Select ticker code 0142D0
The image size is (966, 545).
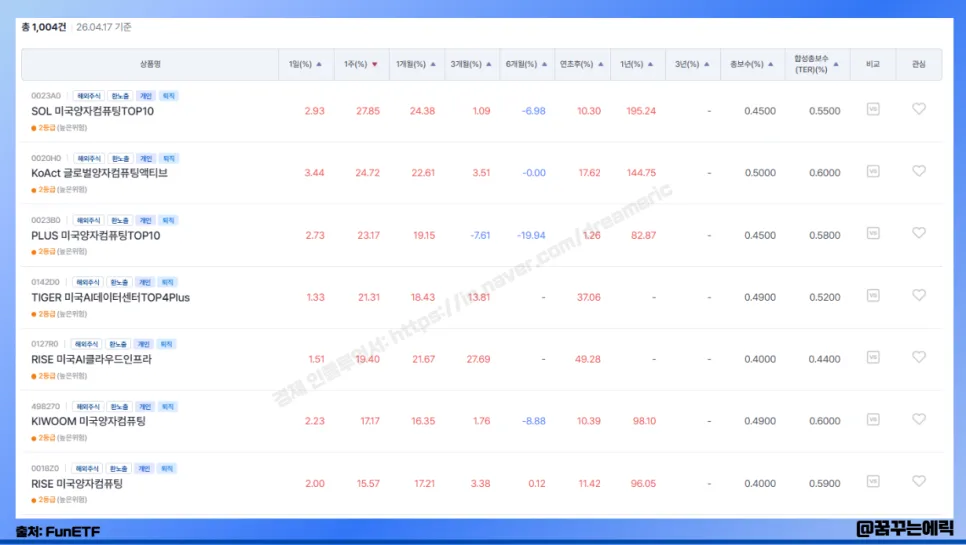pos(46,282)
